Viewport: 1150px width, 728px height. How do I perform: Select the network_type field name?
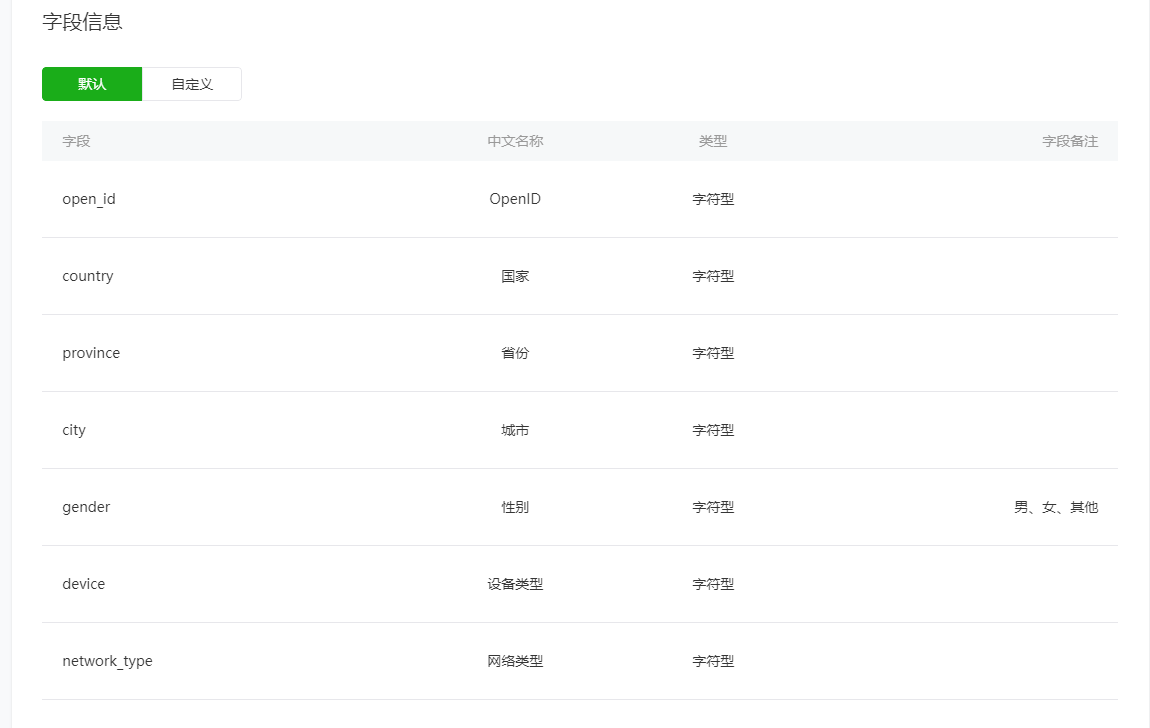click(107, 661)
